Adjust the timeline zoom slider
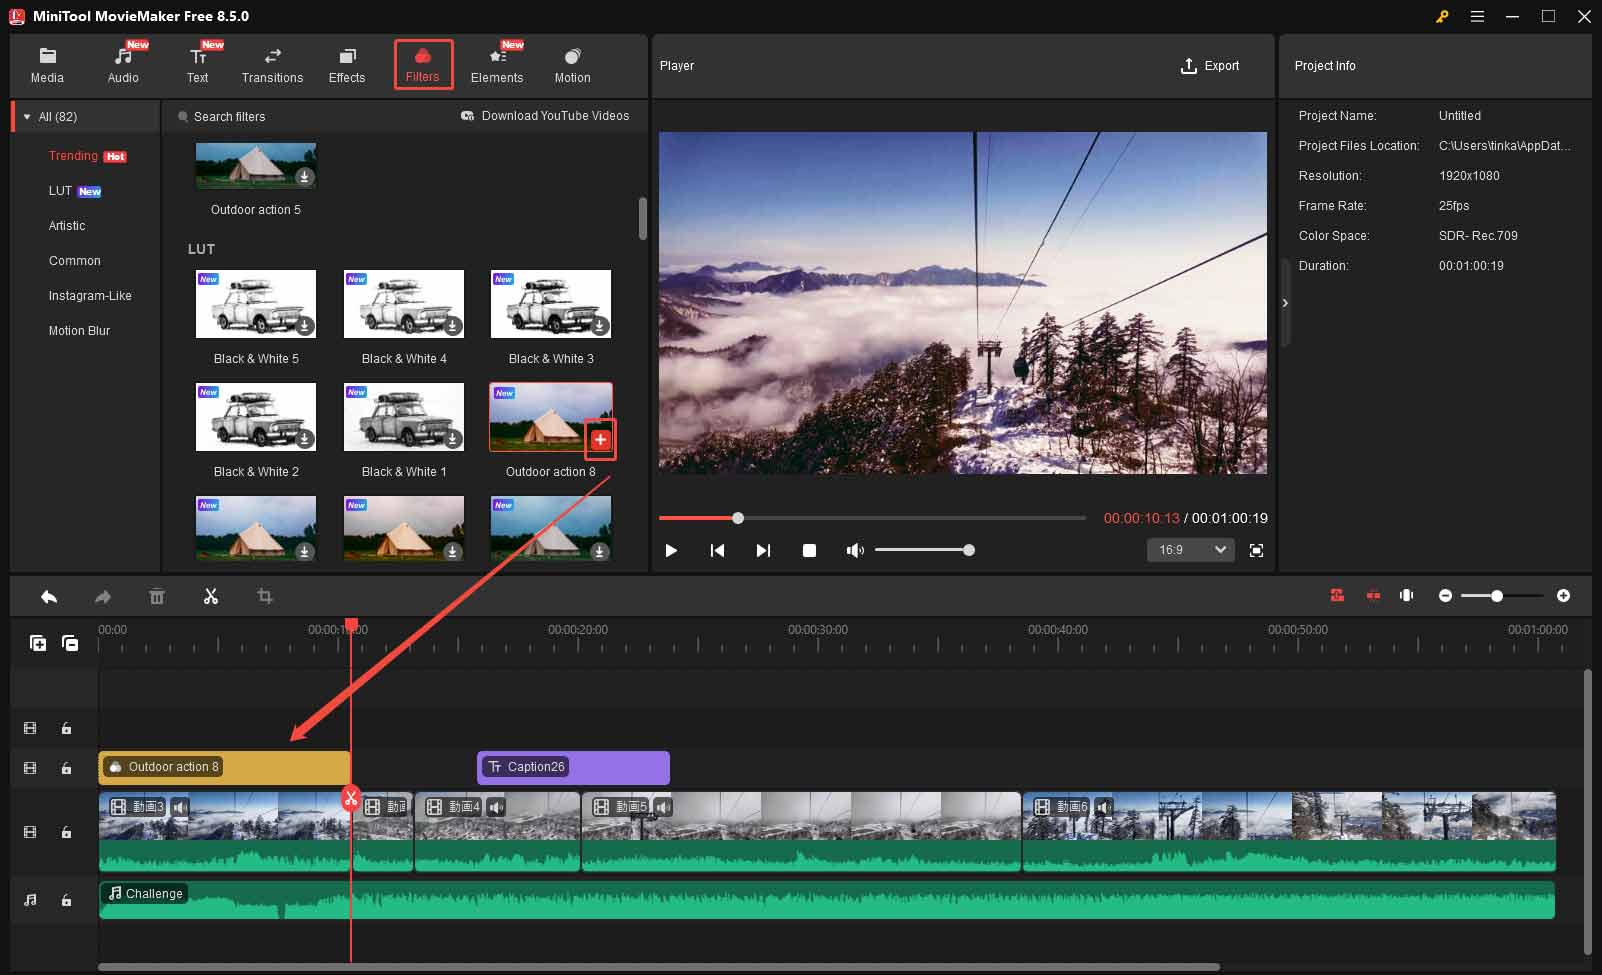This screenshot has height=975, width=1602. click(x=1498, y=595)
